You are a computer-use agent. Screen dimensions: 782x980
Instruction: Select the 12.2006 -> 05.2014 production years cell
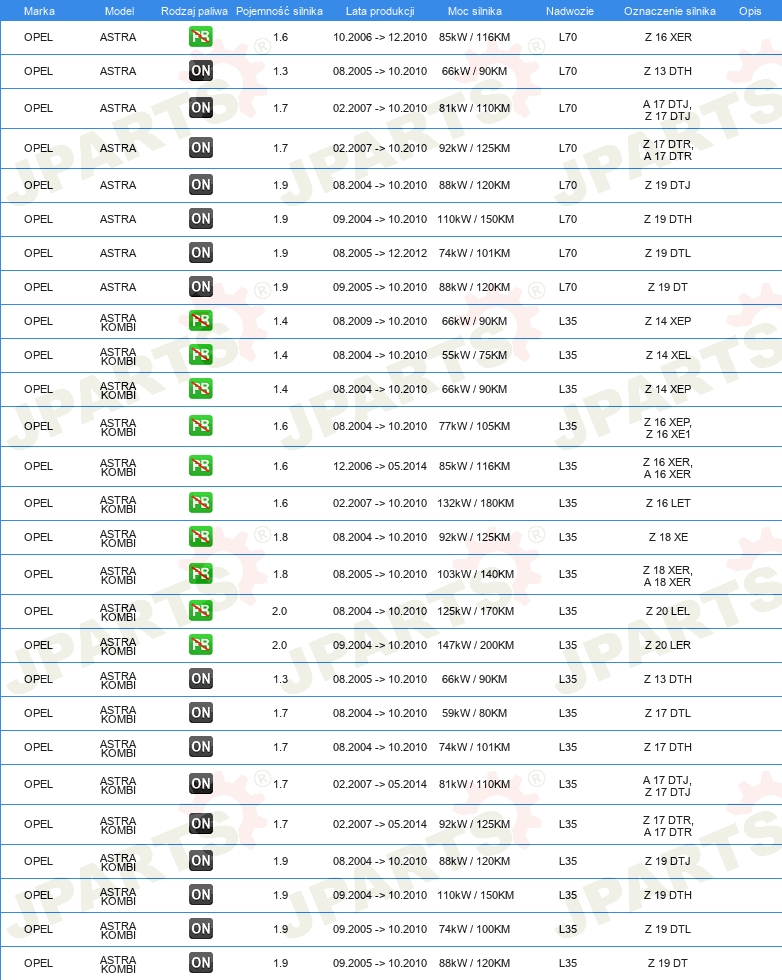click(380, 466)
